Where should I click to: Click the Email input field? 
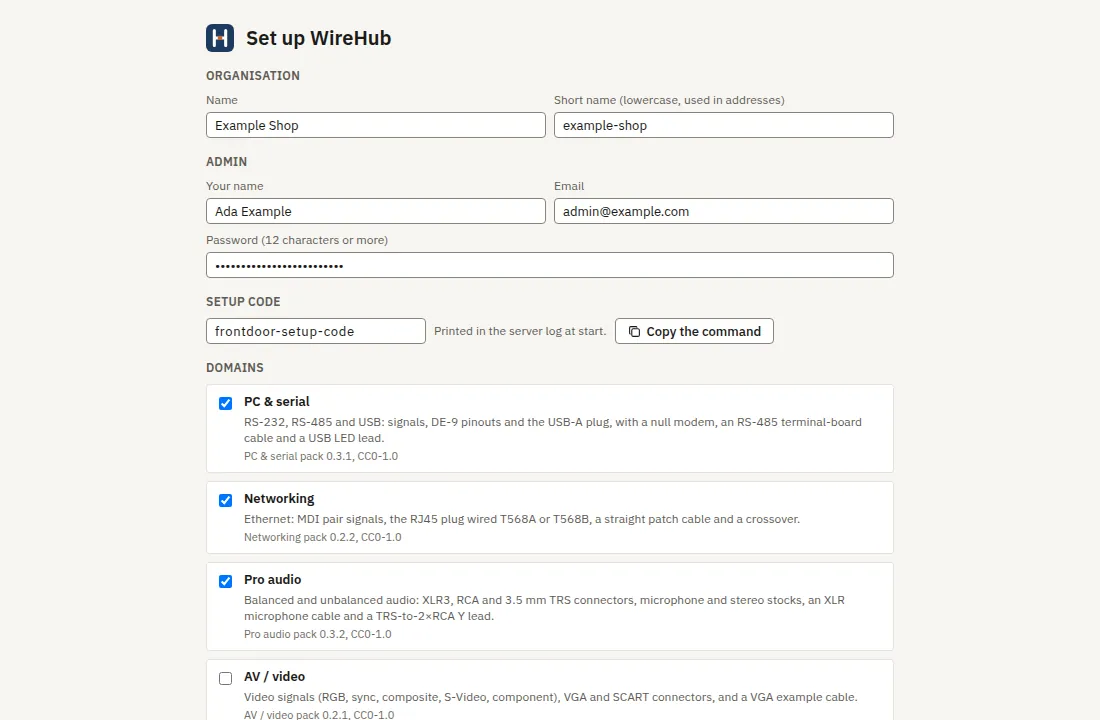[x=723, y=211]
